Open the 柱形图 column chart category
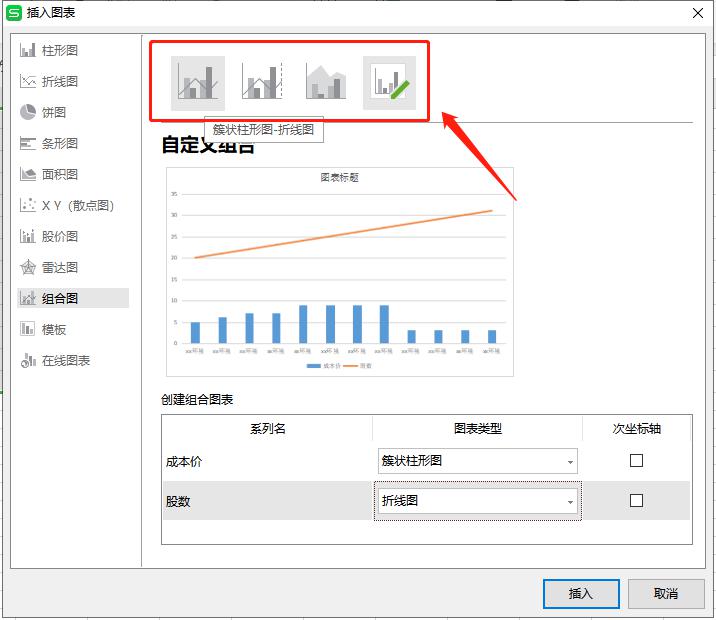The width and height of the screenshot is (716, 620). [60, 50]
